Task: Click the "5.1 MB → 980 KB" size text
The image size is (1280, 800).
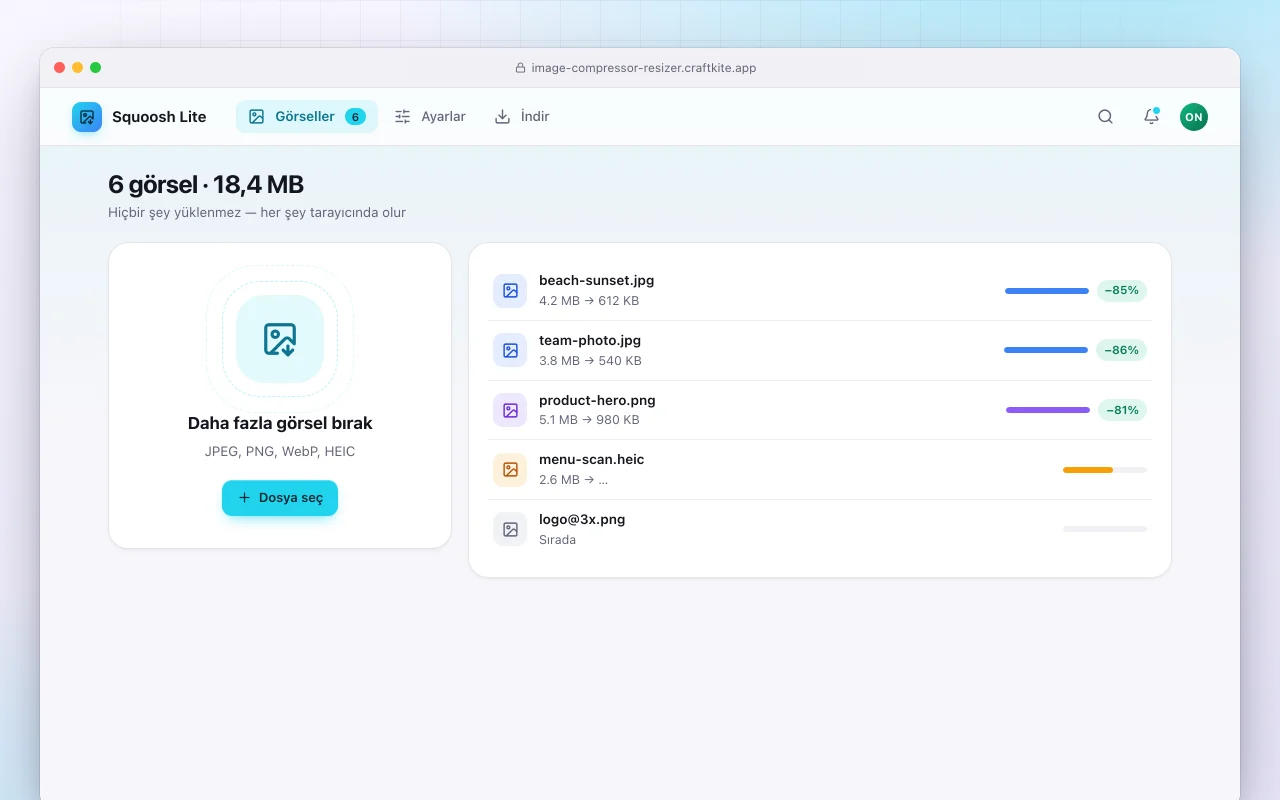Action: click(x=589, y=420)
